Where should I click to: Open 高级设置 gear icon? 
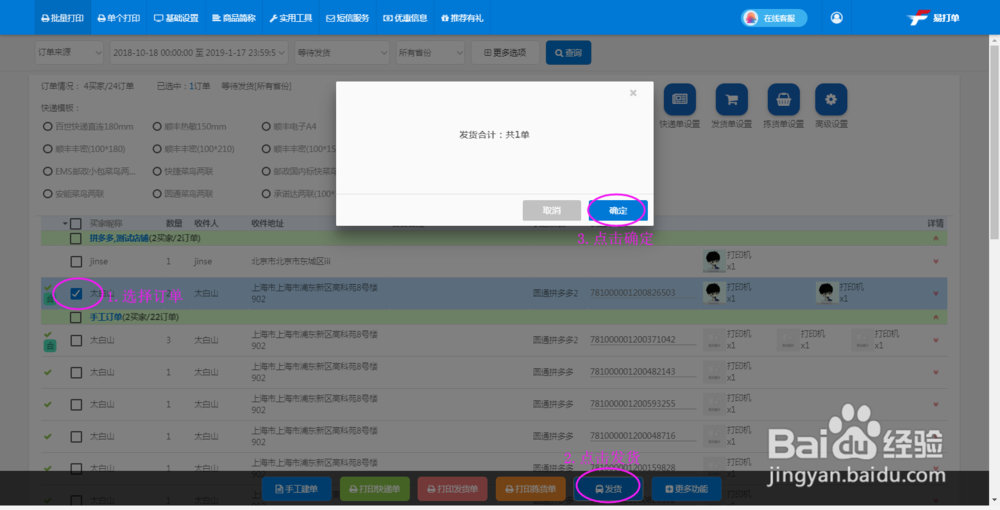click(x=831, y=99)
